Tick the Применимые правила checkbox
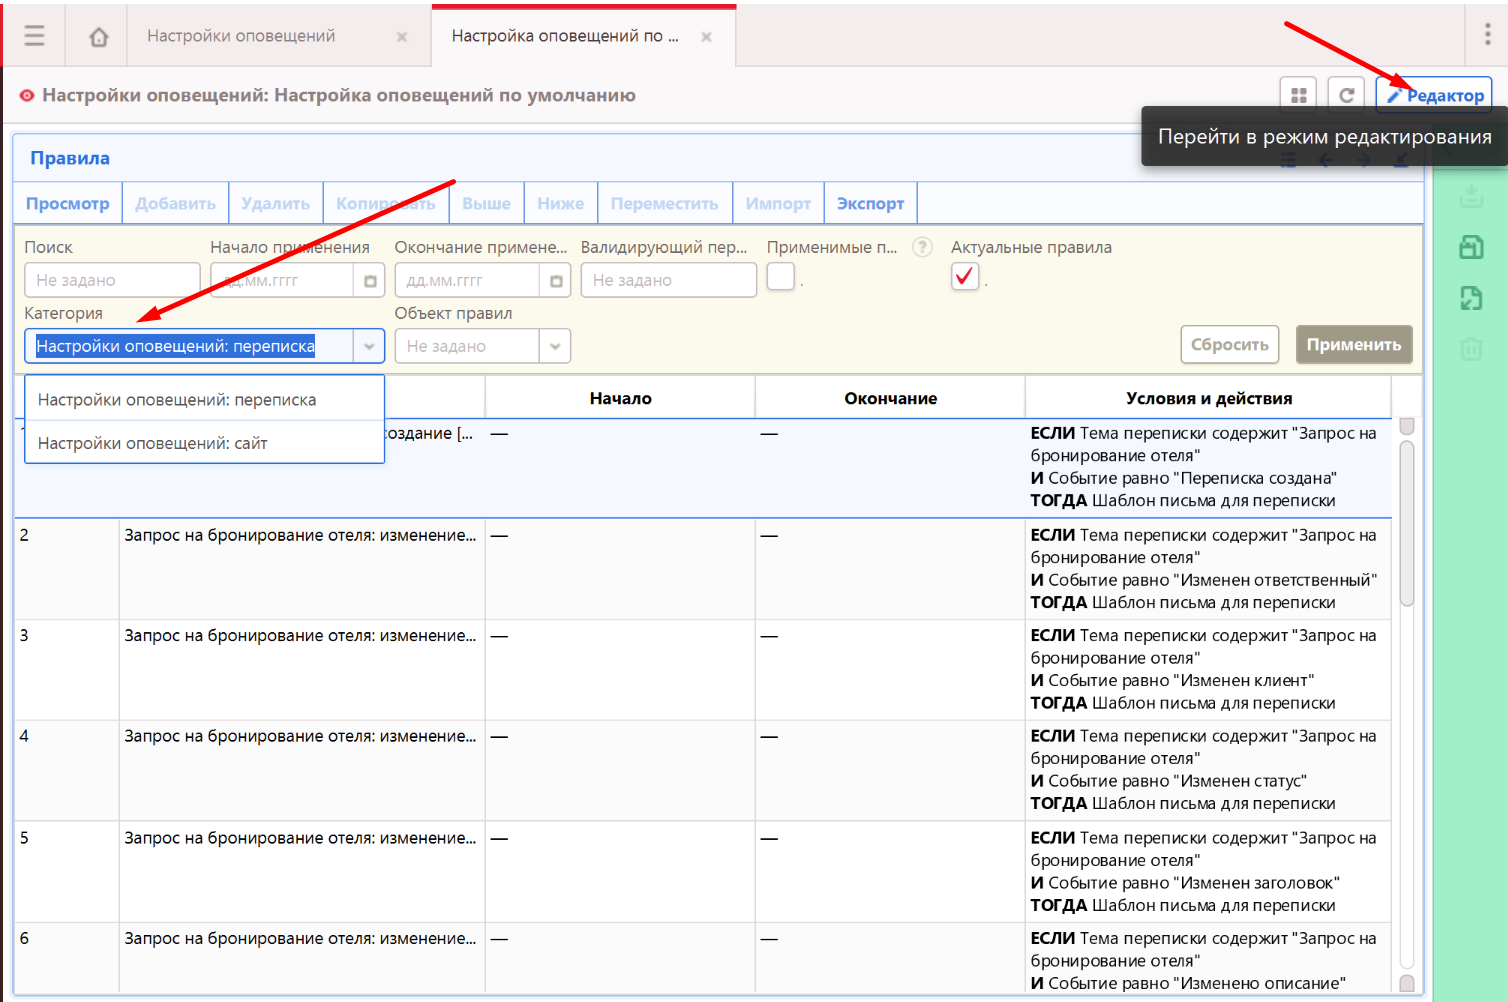 (x=780, y=277)
